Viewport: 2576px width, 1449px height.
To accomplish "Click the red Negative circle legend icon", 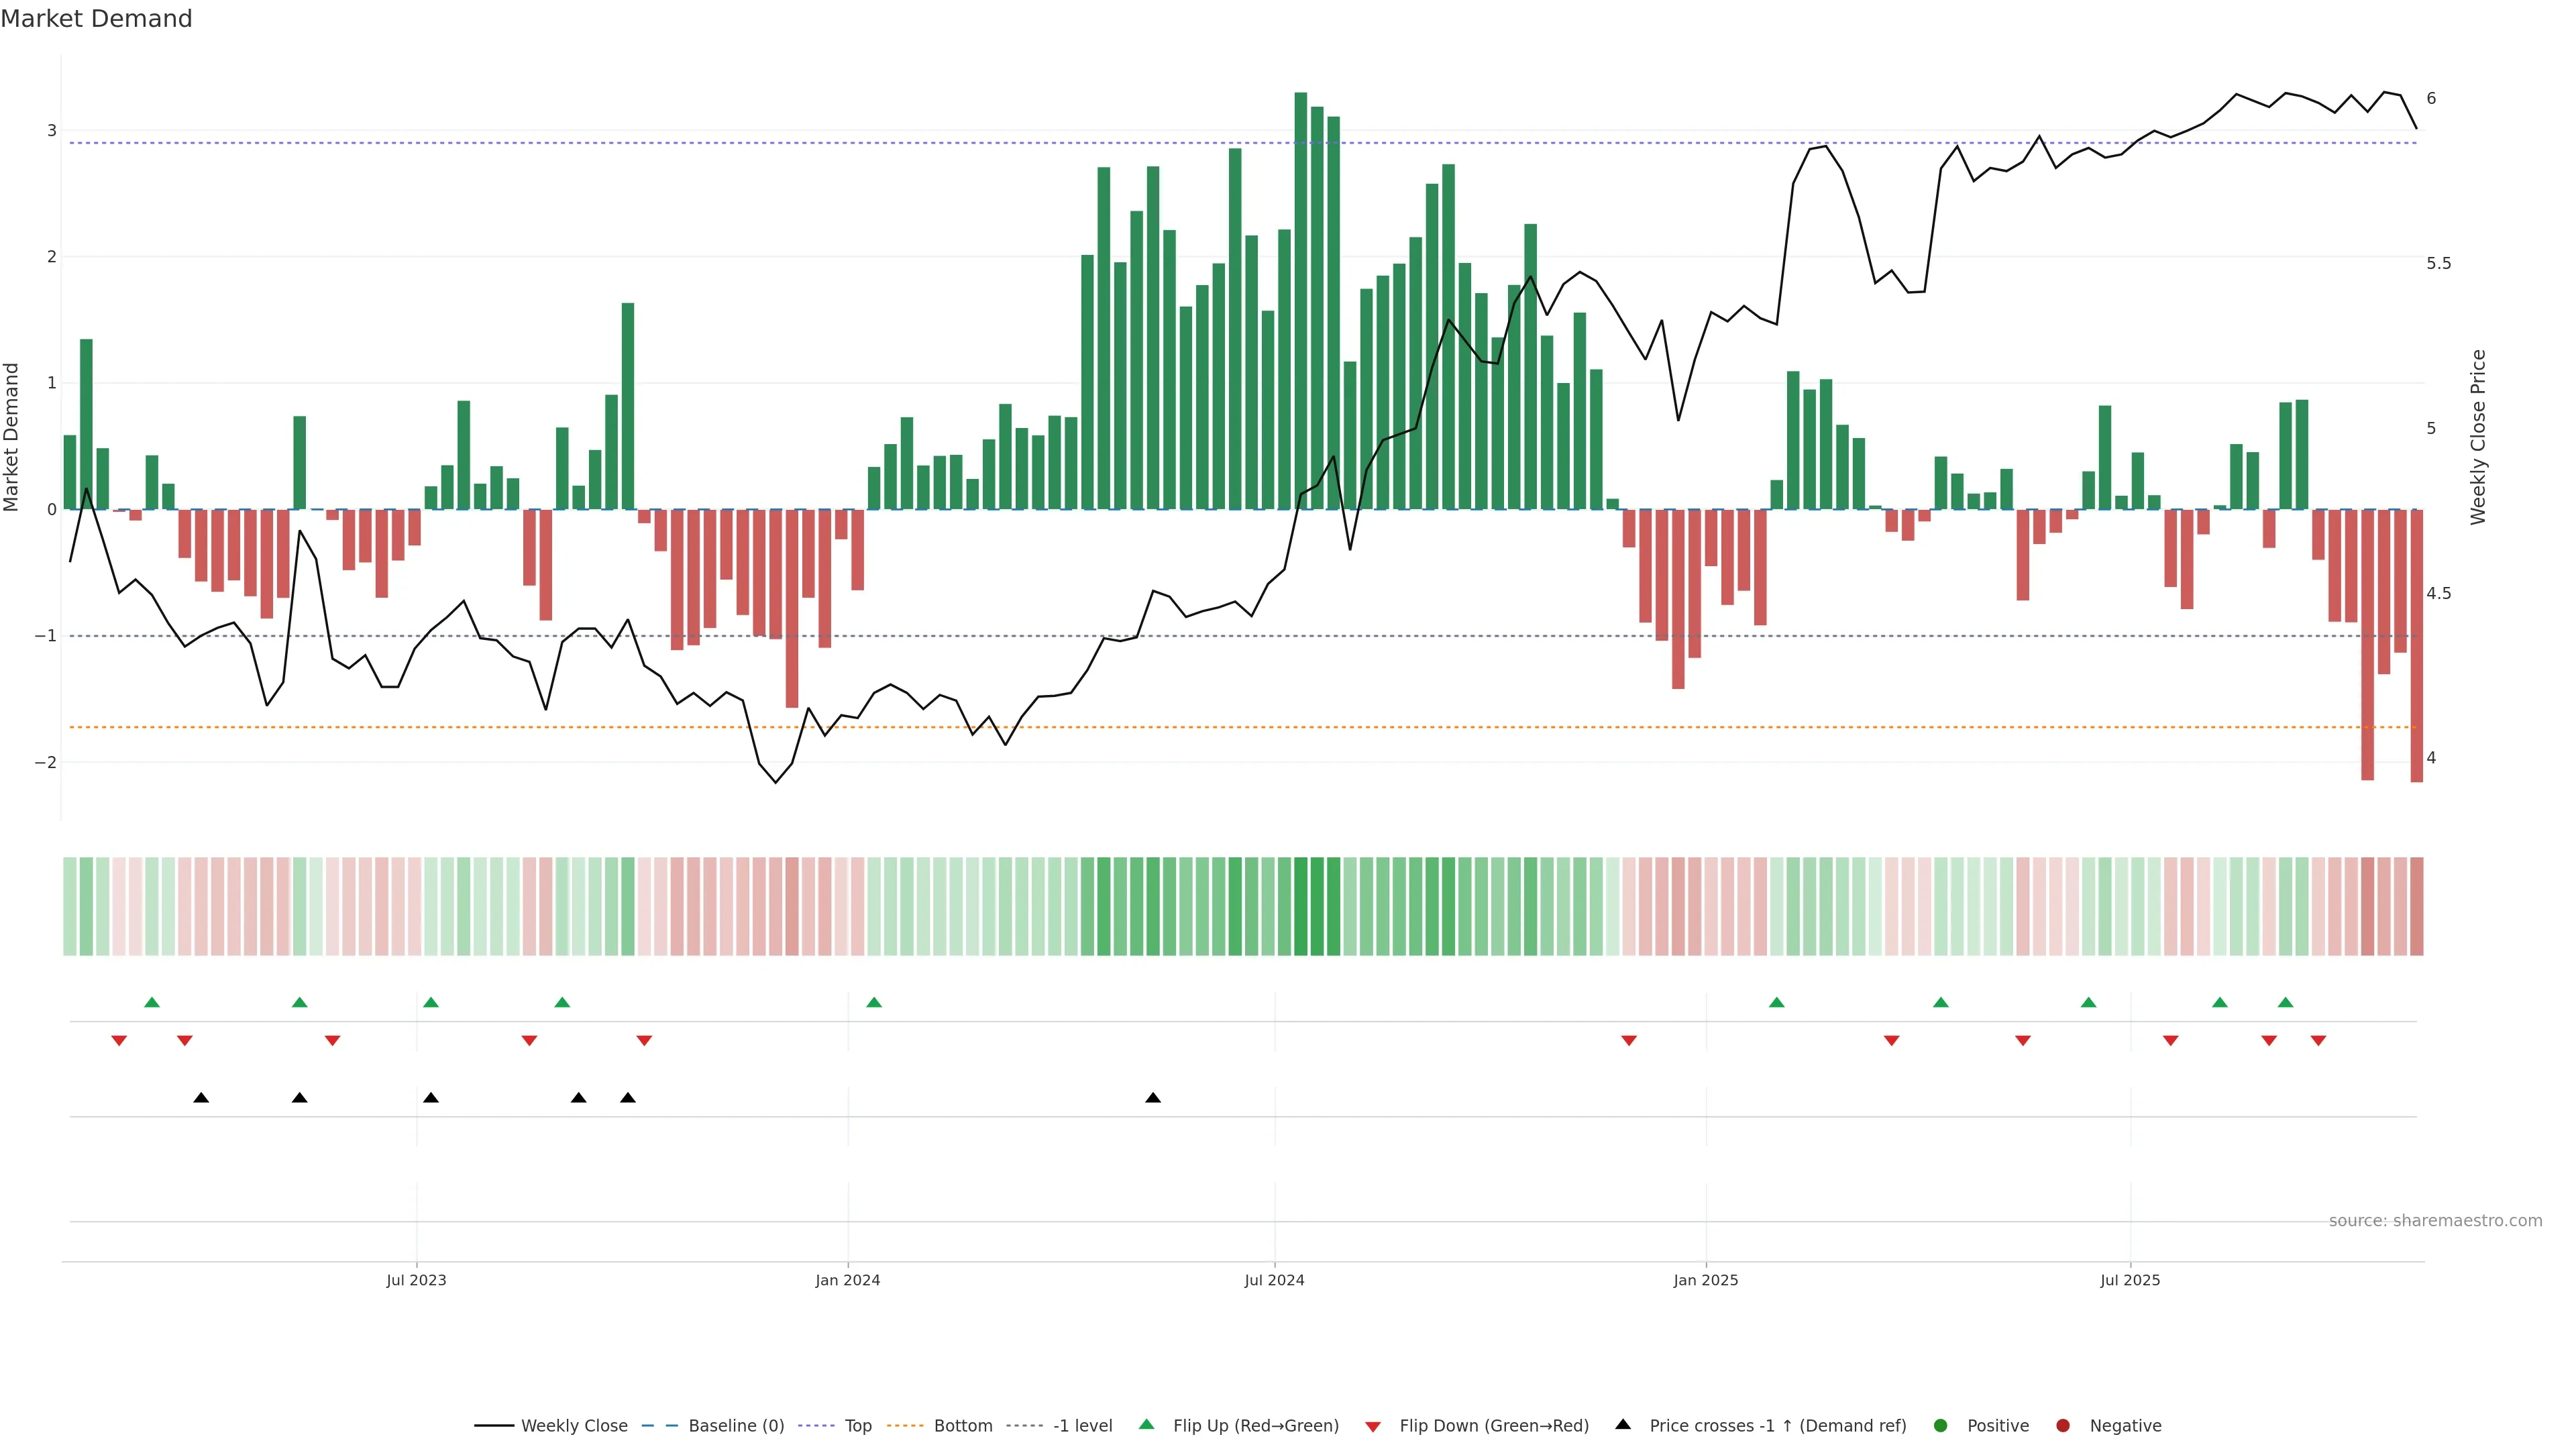I will 2062,1425.
